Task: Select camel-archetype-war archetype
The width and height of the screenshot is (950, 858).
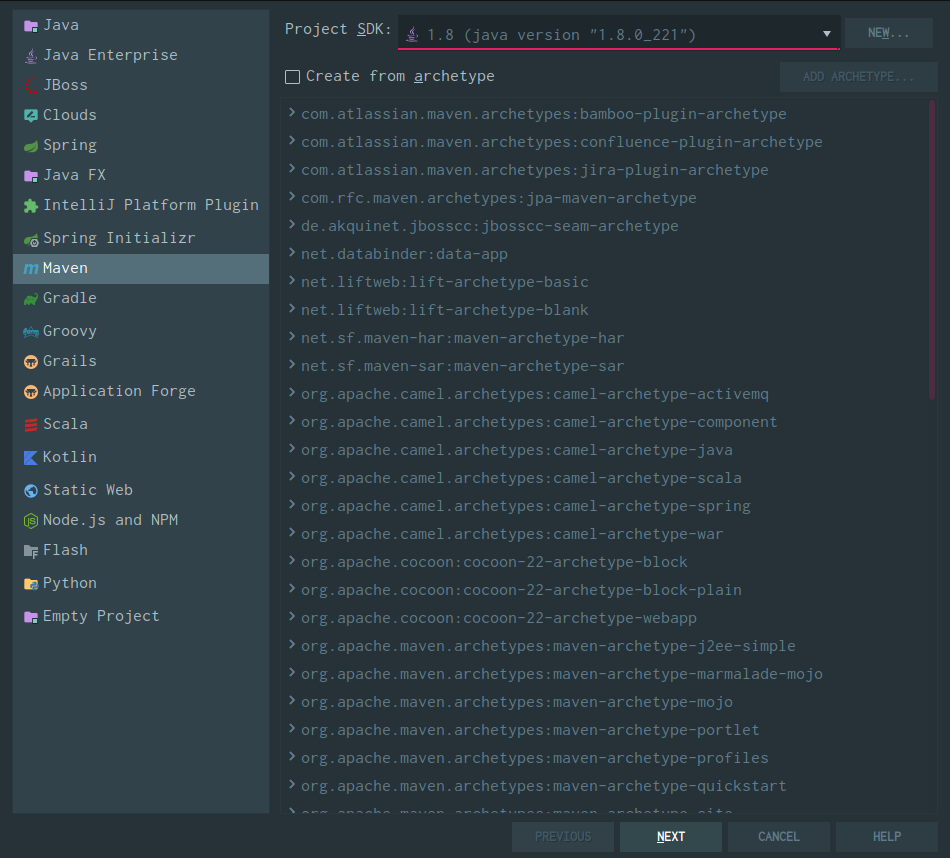Action: pyautogui.click(x=512, y=534)
